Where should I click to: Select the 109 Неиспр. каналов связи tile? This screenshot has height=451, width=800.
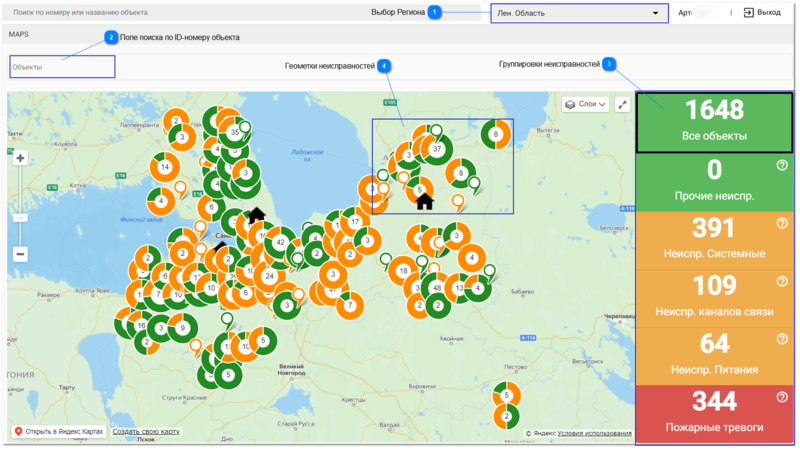[x=714, y=298]
